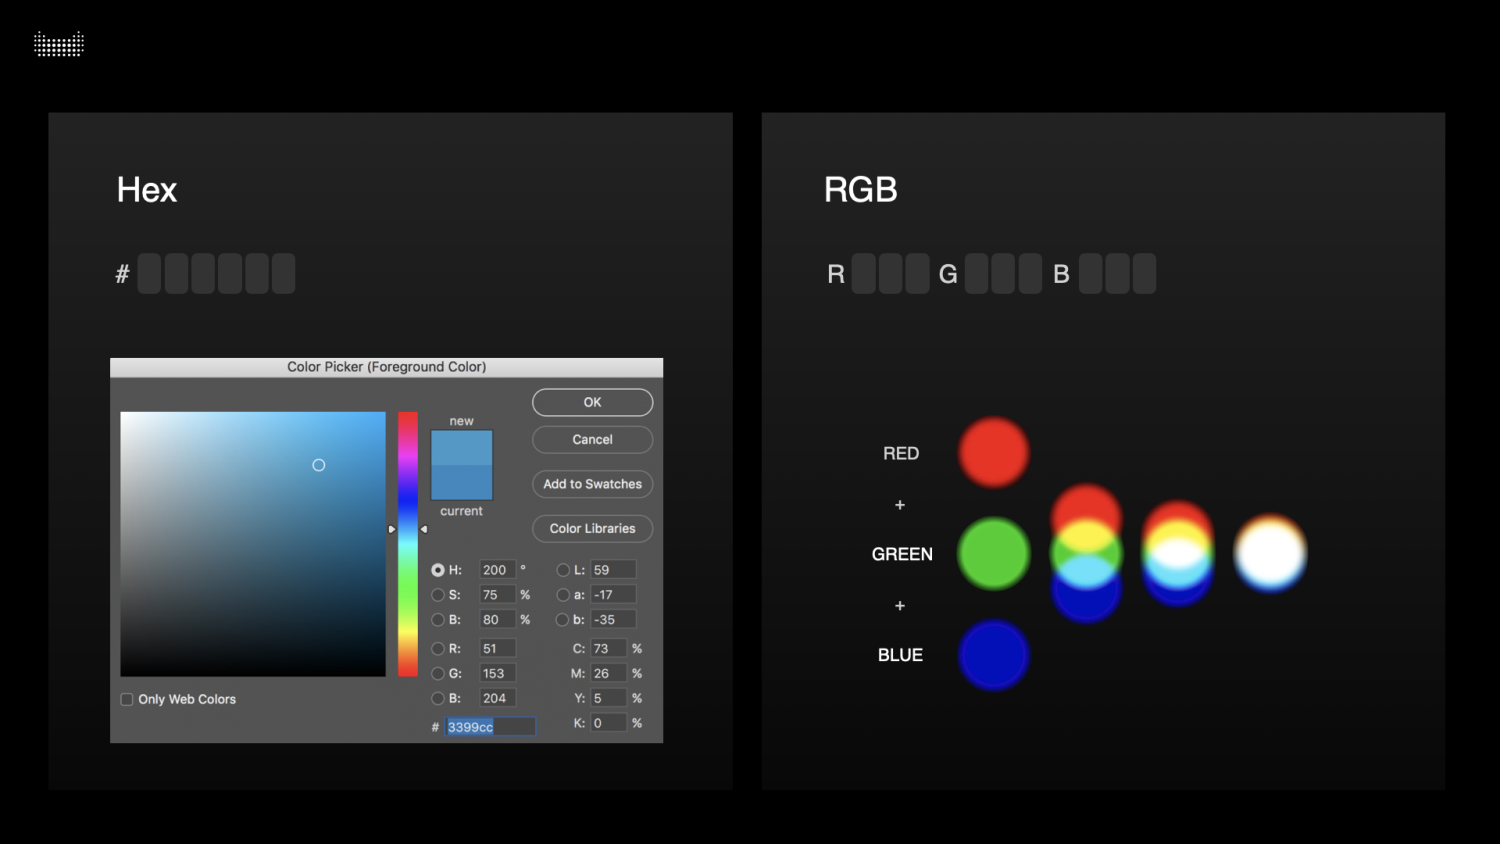Image resolution: width=1500 pixels, height=844 pixels.
Task: Click the H value field showing 200
Action: 496,570
